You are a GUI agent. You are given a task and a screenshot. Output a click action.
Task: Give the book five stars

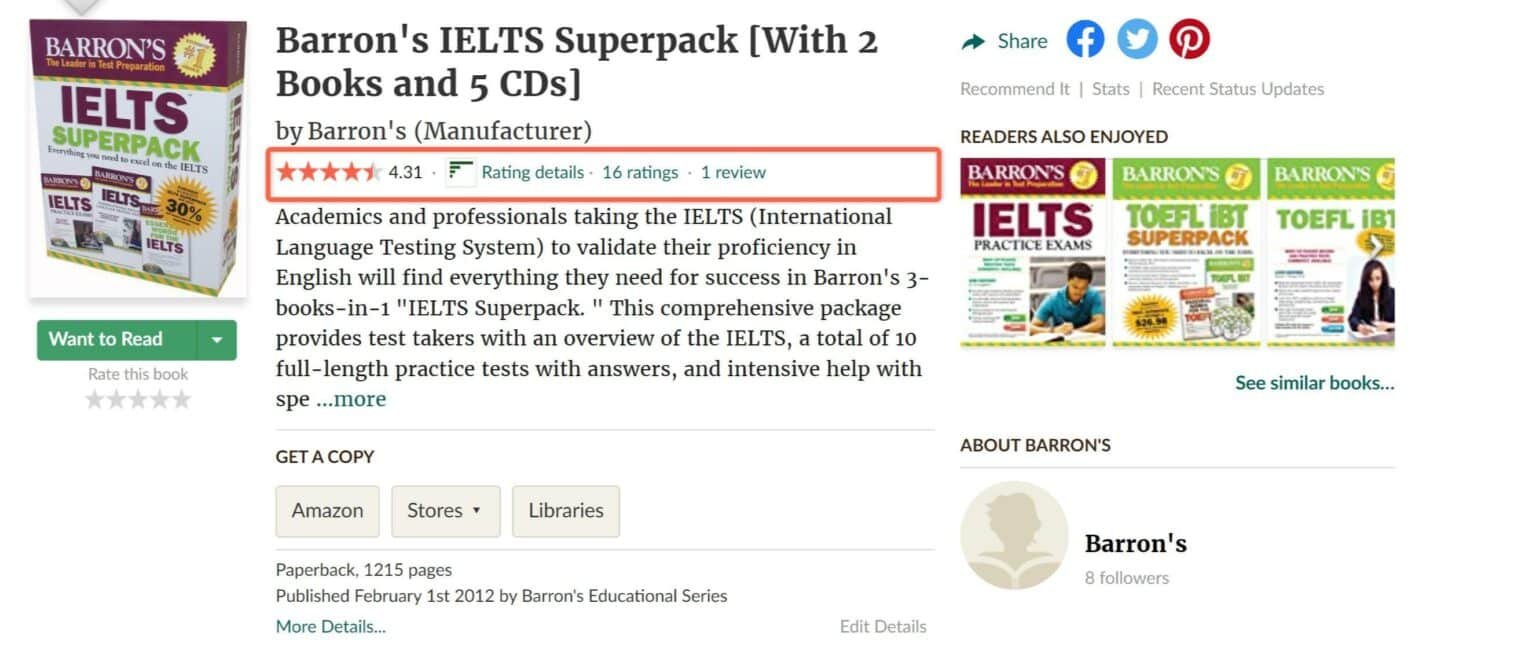[183, 398]
